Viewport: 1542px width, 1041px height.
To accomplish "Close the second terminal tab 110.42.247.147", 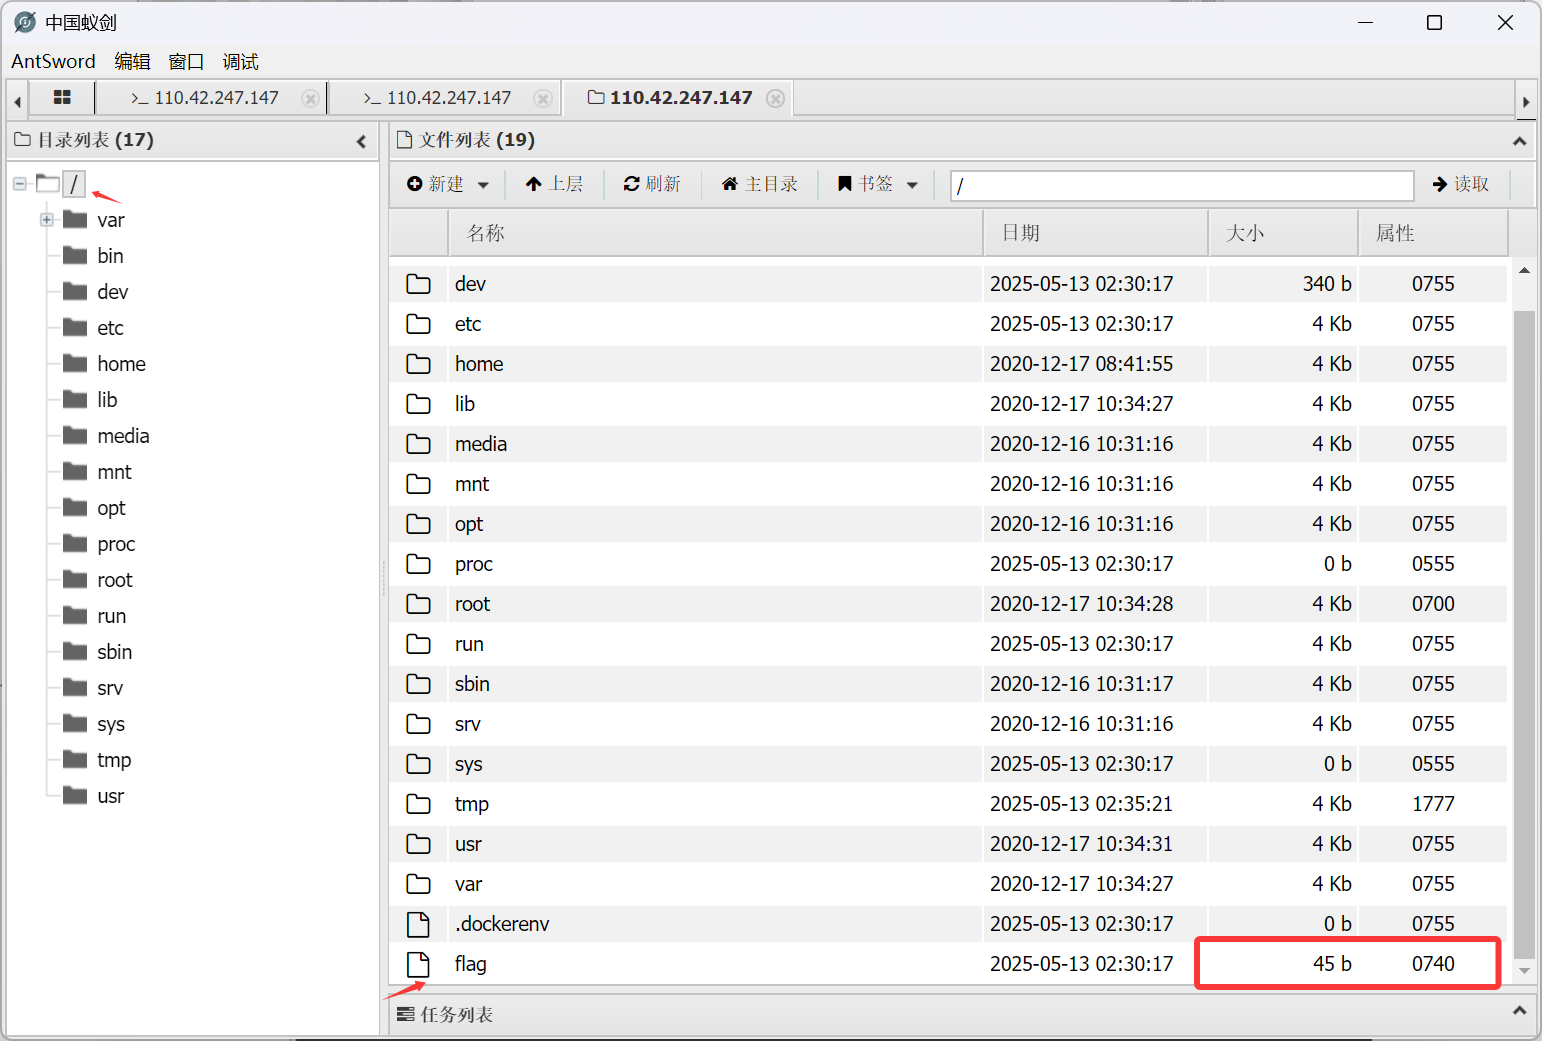I will click(543, 98).
